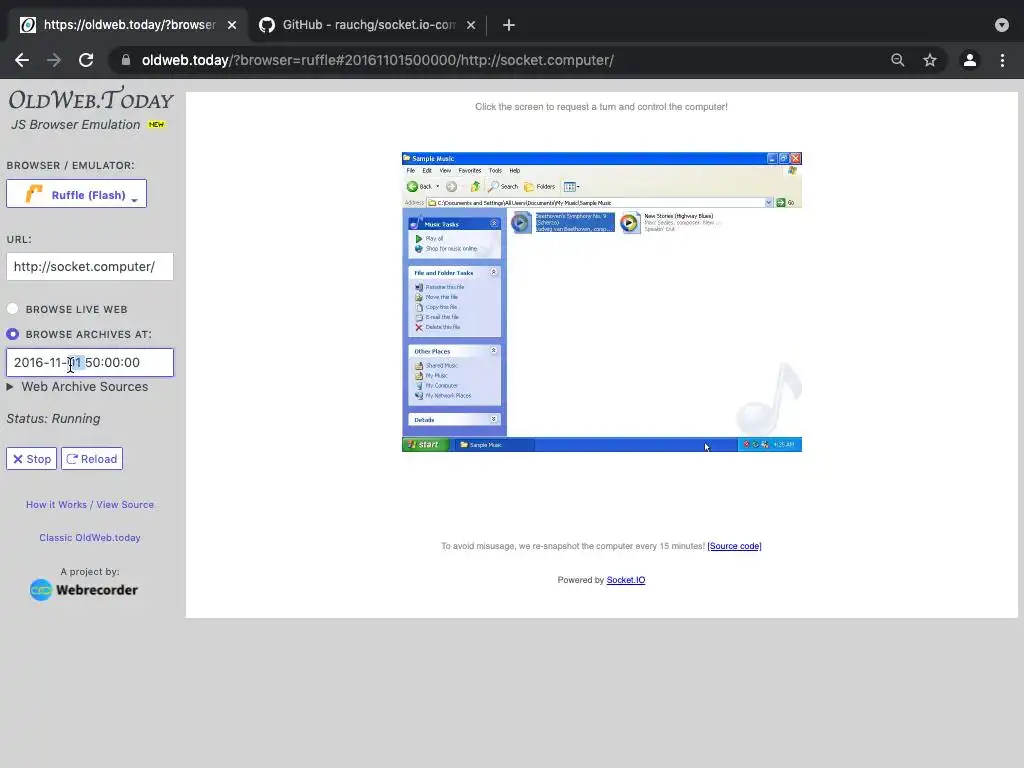
Task: Click Shop for music online
Action: (446, 249)
